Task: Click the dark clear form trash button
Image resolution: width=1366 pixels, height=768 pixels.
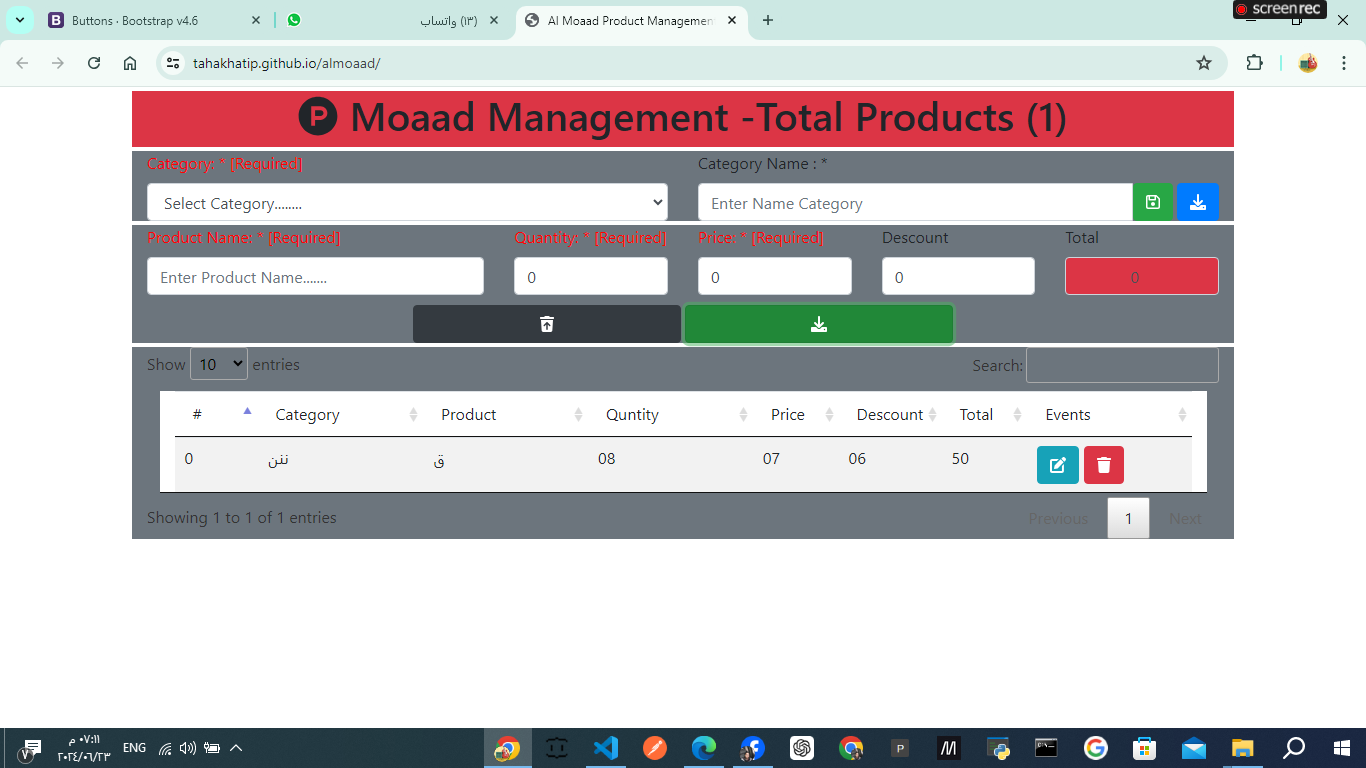Action: click(547, 324)
